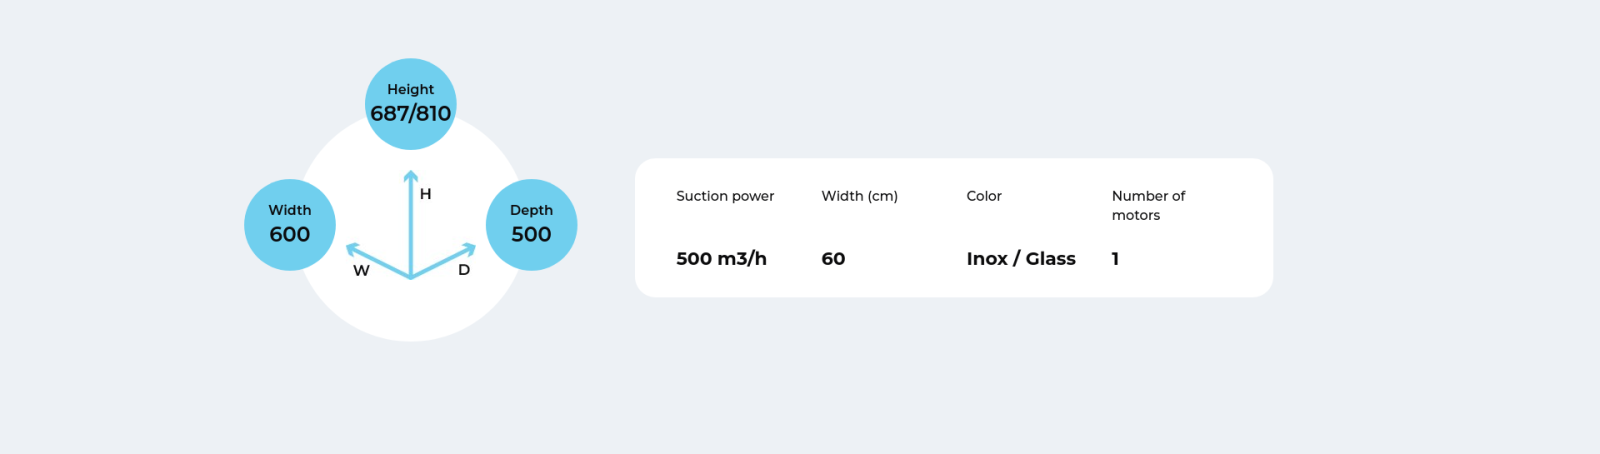Select the 60 width value
Screen dimensions: 1600x454
click(x=833, y=258)
